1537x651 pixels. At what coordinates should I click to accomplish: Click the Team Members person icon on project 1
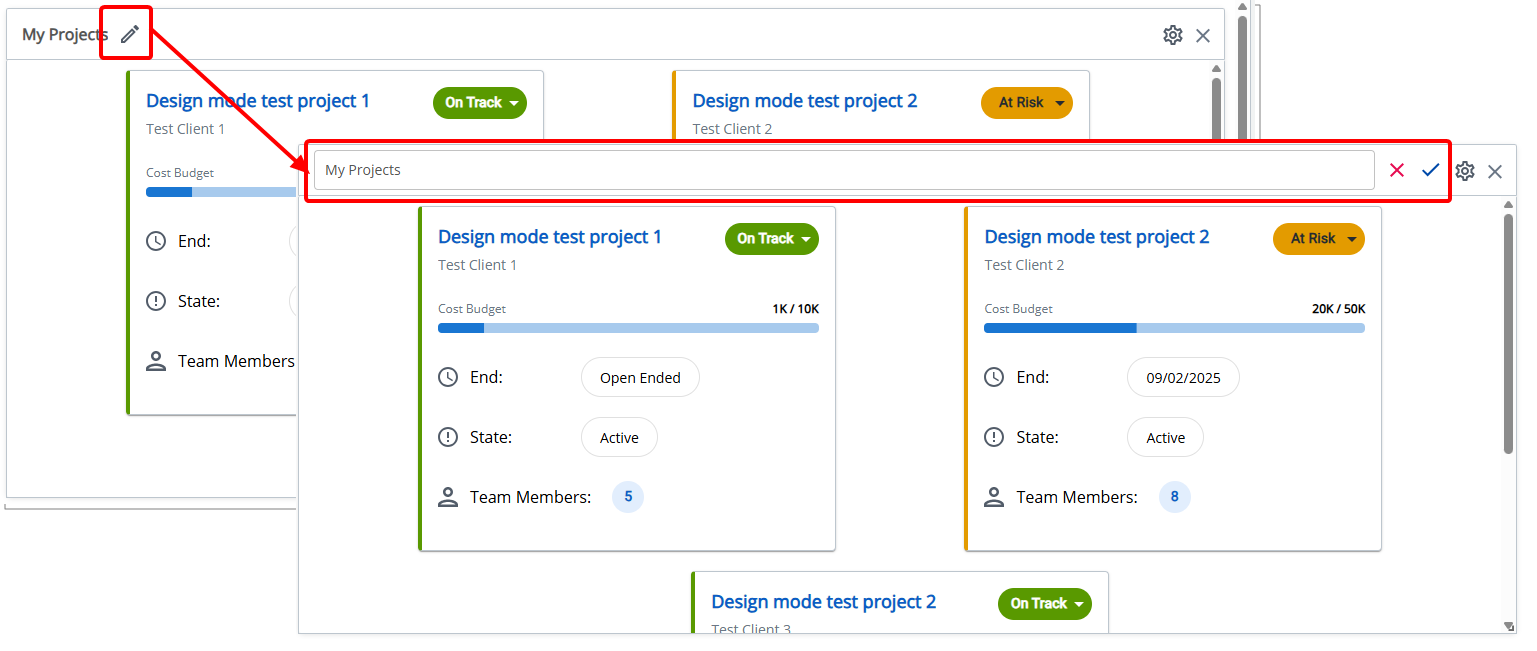click(x=448, y=496)
